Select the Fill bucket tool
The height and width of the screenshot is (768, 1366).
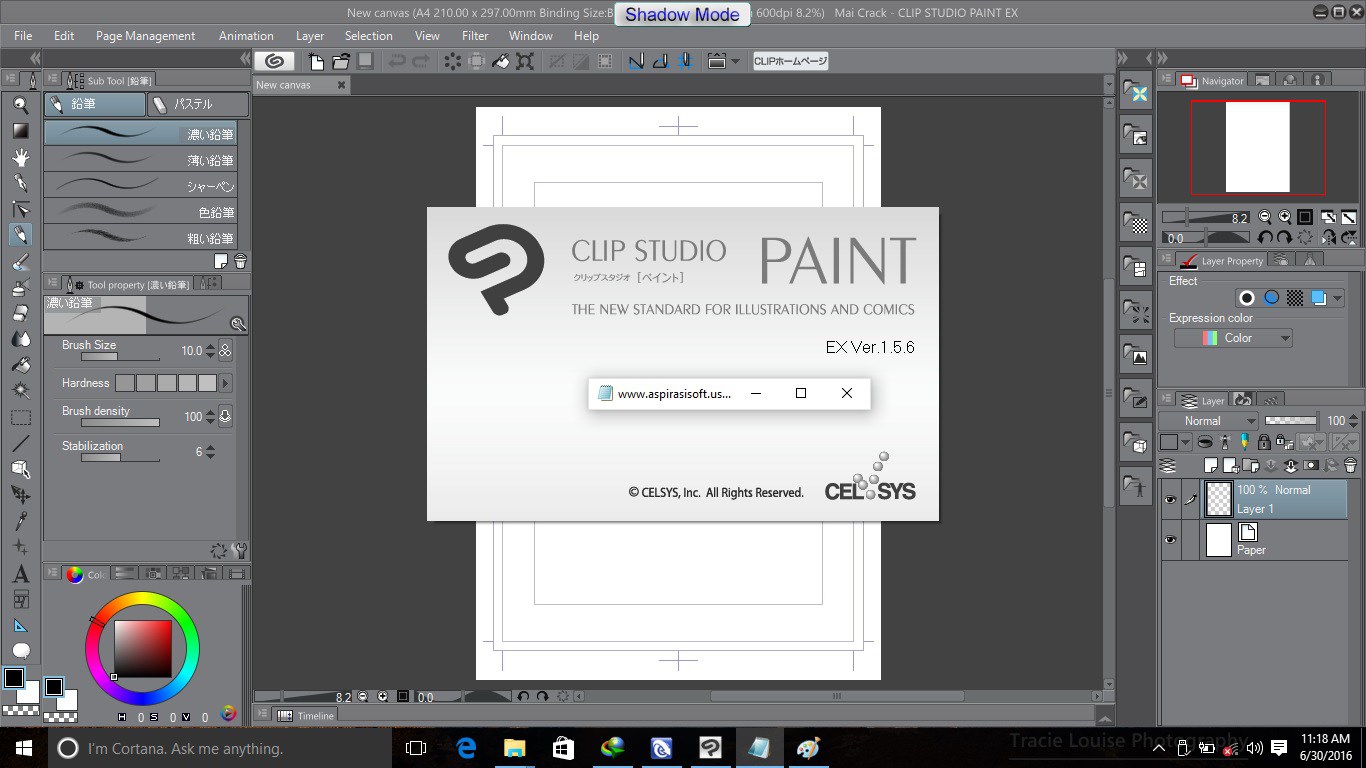tap(20, 365)
